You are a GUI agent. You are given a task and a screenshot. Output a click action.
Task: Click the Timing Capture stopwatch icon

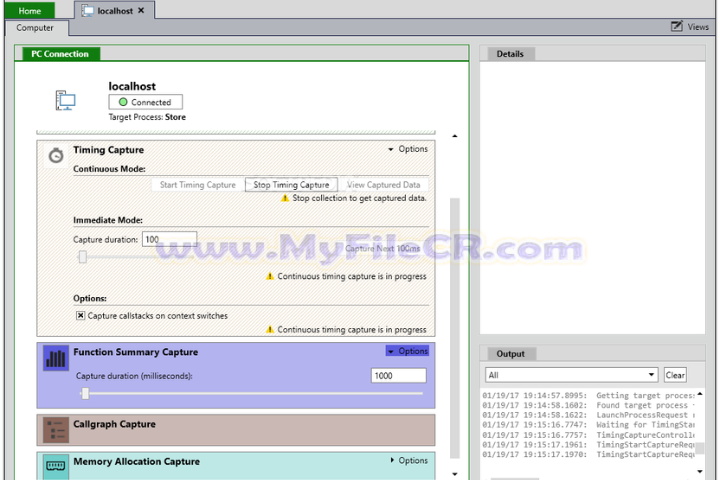point(56,156)
